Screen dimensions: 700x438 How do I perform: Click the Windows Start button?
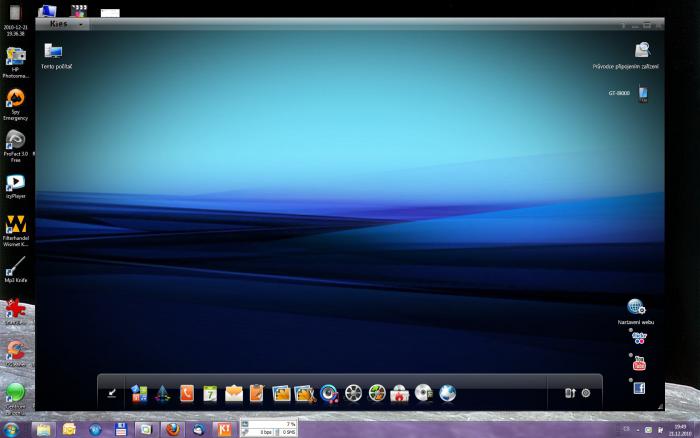click(11, 429)
